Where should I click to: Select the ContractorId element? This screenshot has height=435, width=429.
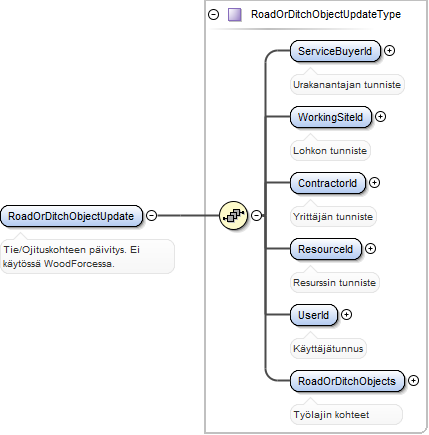point(328,183)
